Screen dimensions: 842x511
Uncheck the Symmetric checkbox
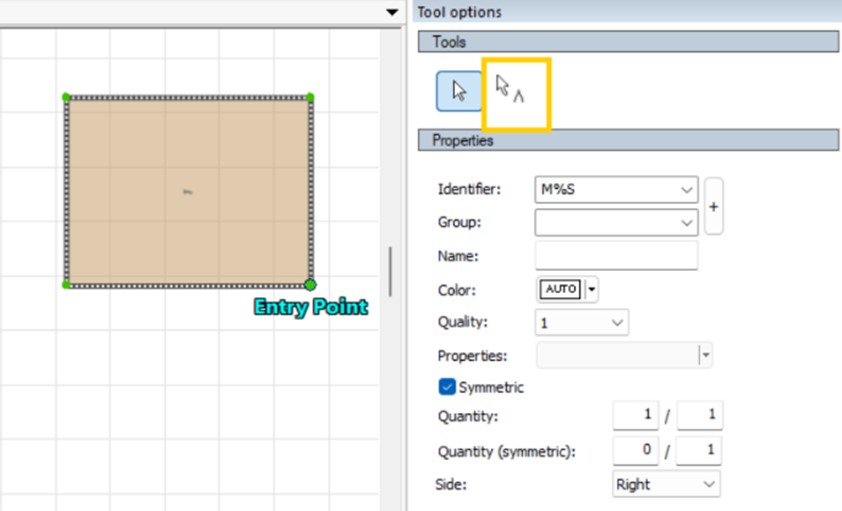(x=447, y=387)
